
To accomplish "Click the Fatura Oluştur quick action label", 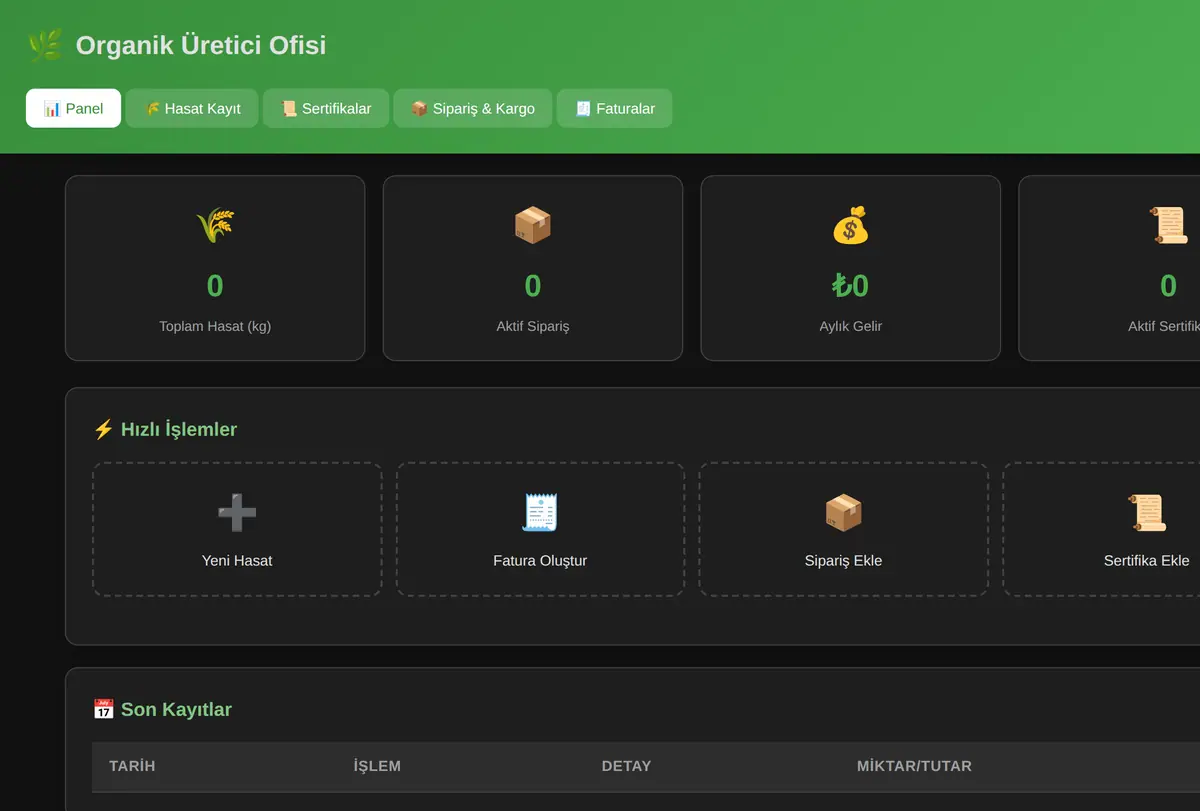I will (x=540, y=561).
